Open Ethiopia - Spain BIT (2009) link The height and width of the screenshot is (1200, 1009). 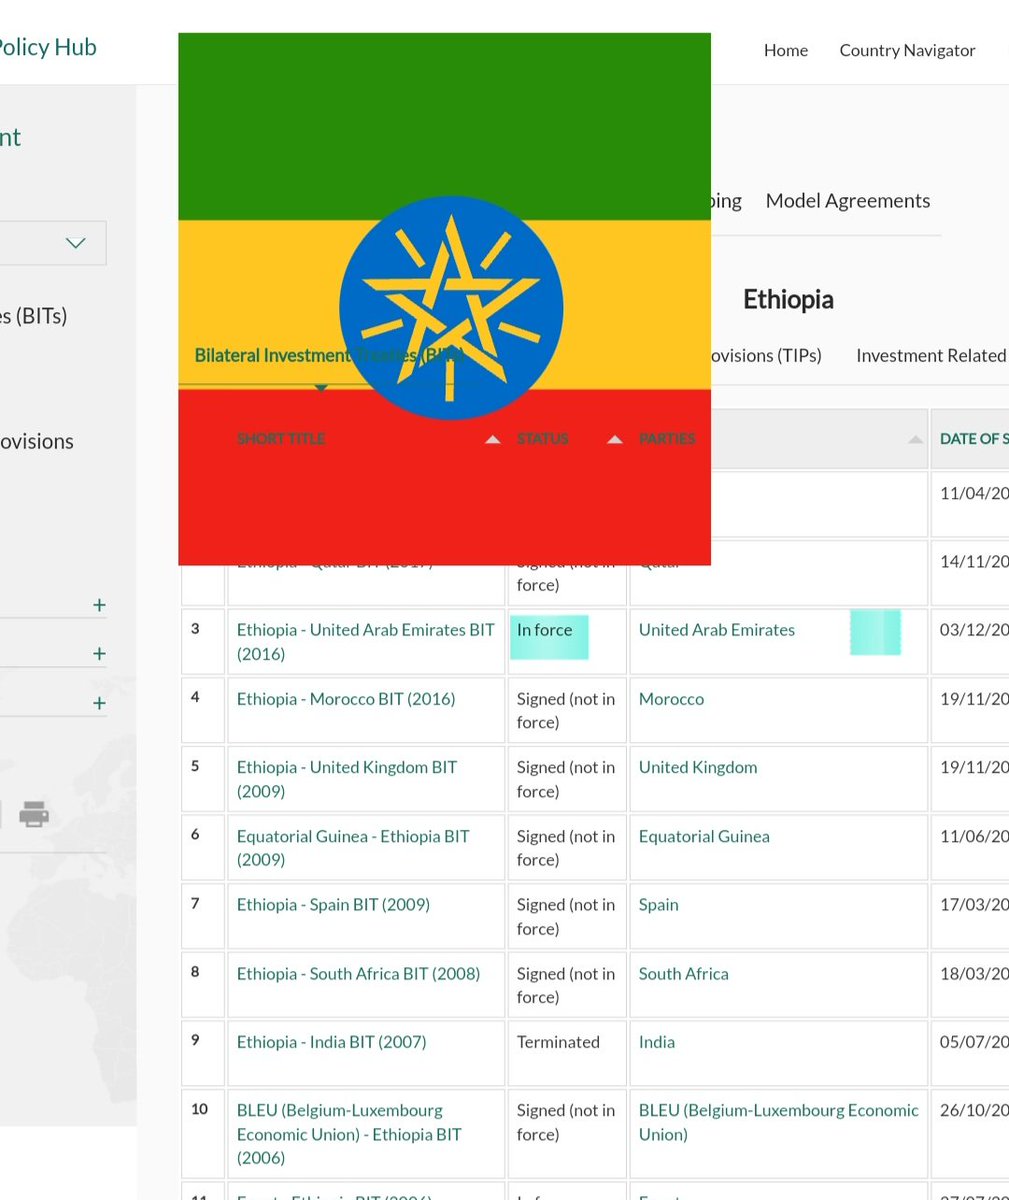tap(333, 905)
